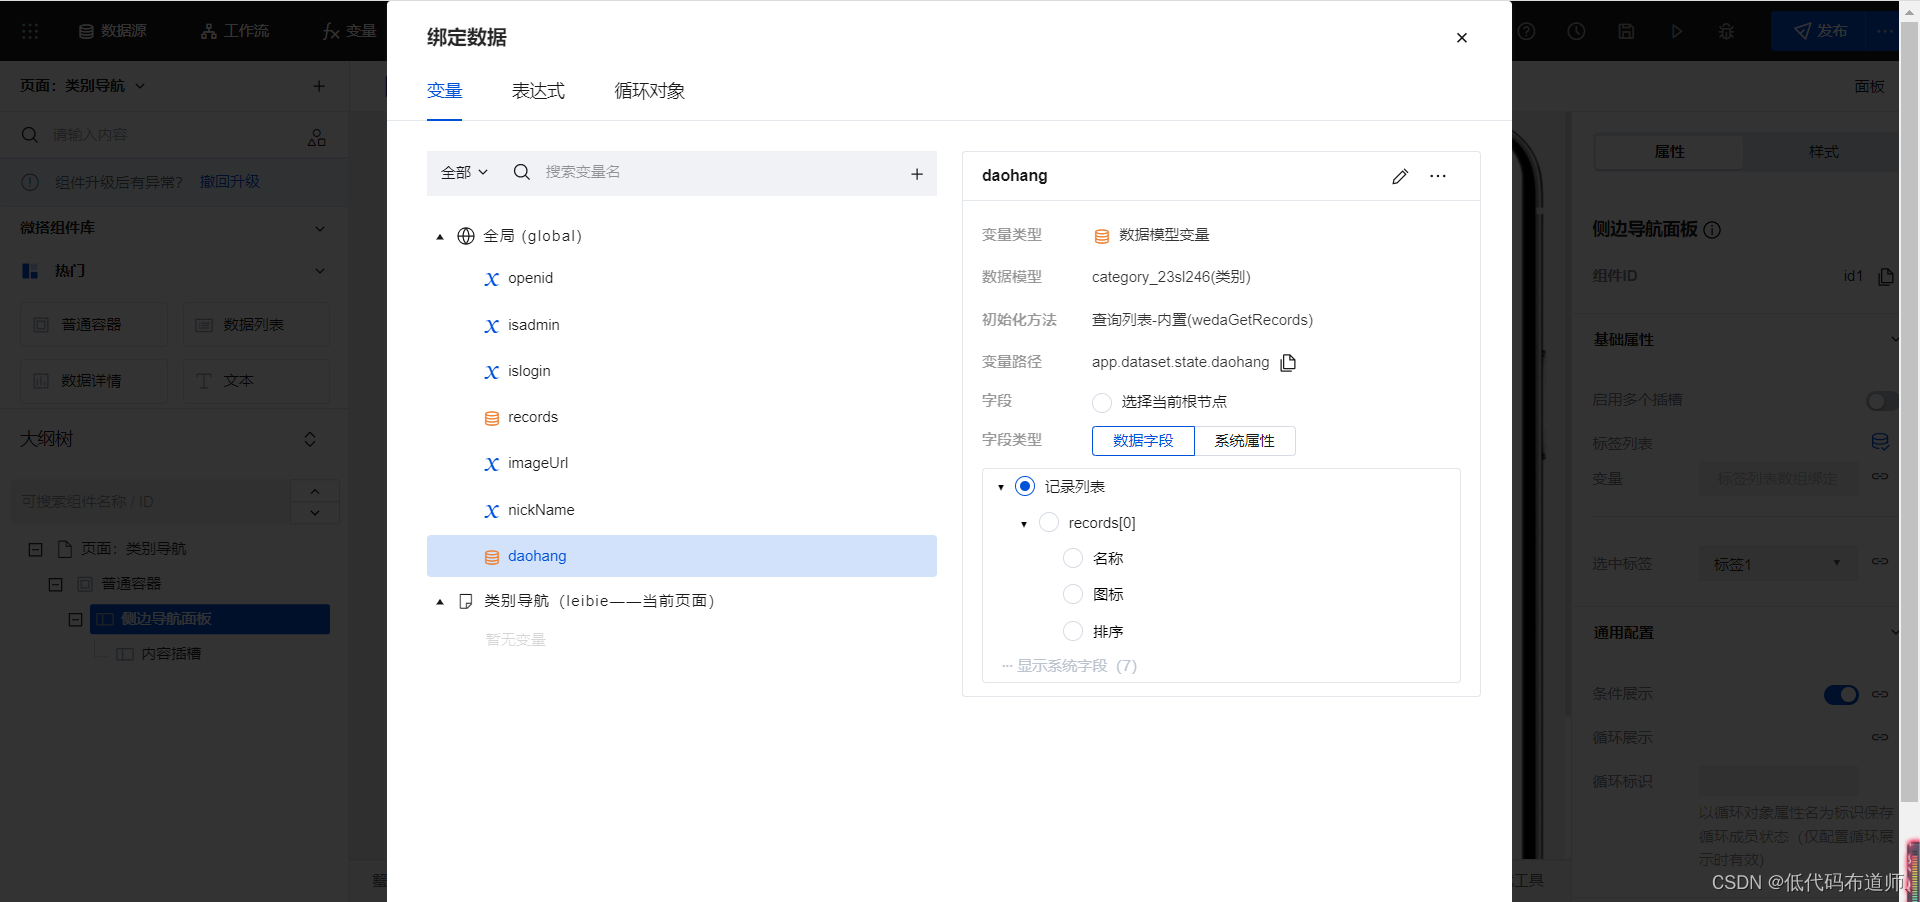Image resolution: width=1920 pixels, height=902 pixels.
Task: Choose the 数据字段 field type
Action: tap(1143, 441)
